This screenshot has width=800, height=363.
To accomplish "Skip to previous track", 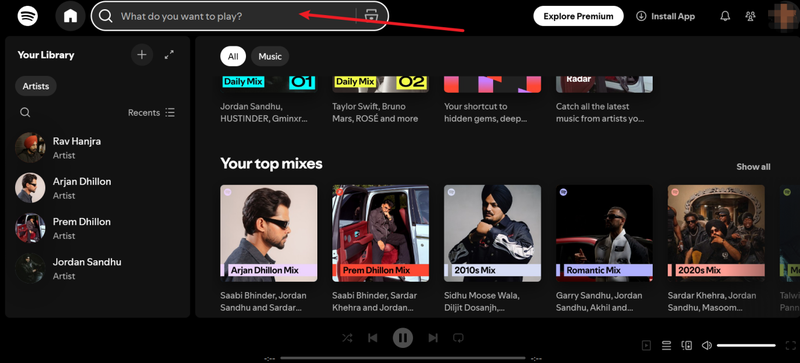I will (372, 337).
